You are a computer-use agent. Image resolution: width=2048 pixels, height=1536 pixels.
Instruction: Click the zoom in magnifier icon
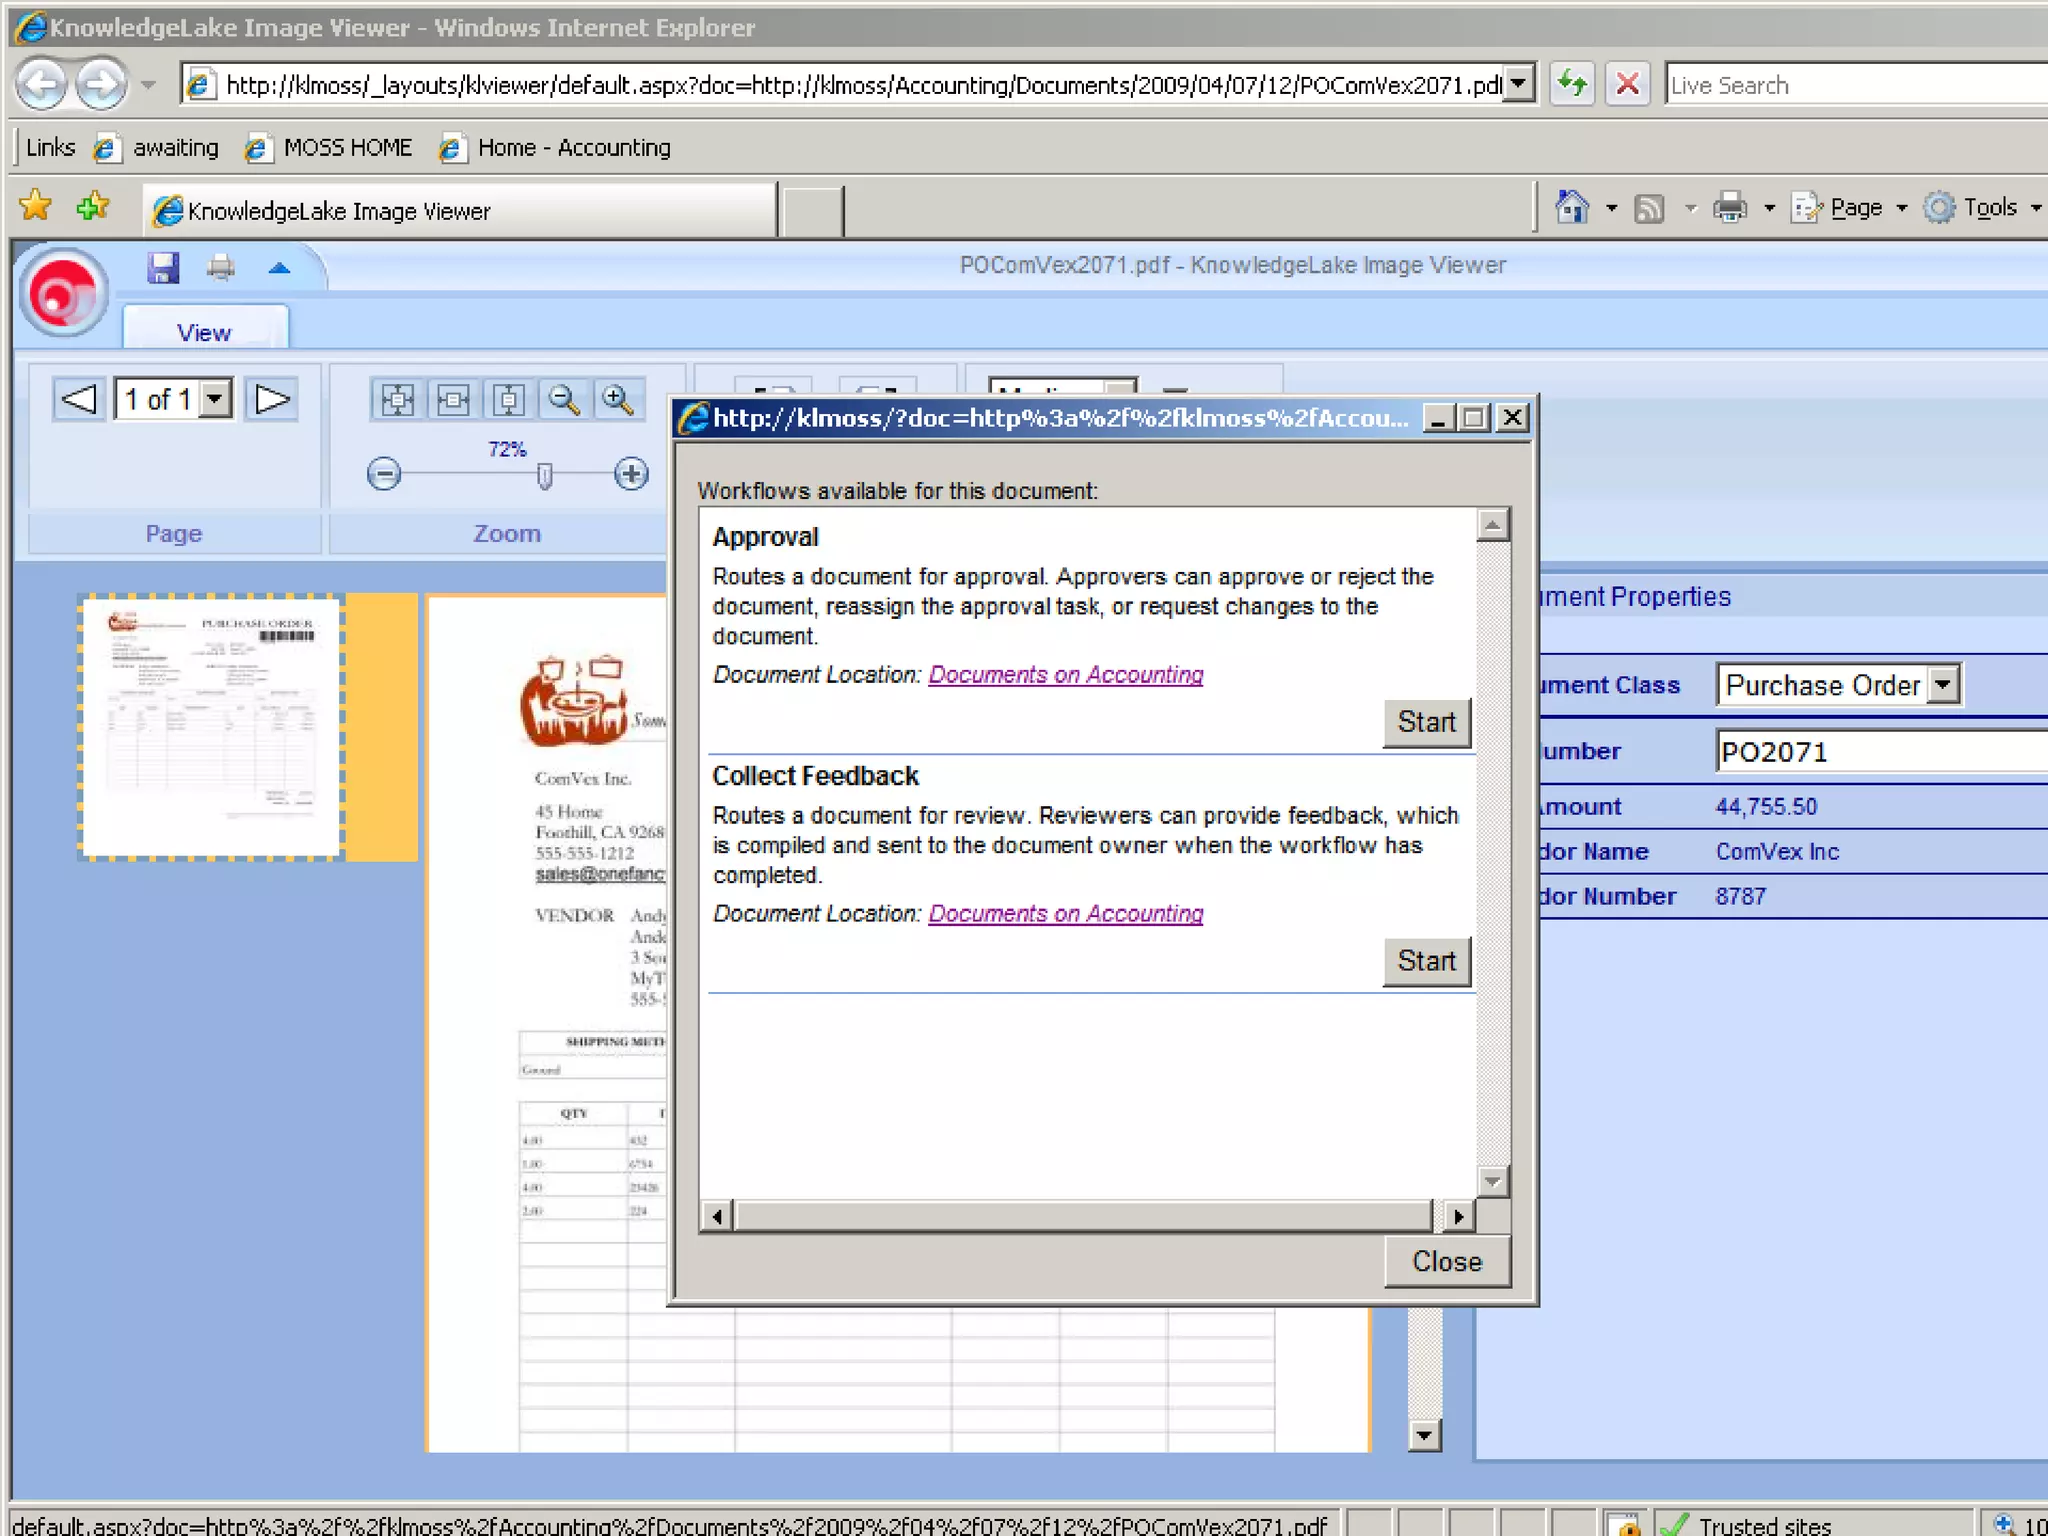pyautogui.click(x=618, y=400)
